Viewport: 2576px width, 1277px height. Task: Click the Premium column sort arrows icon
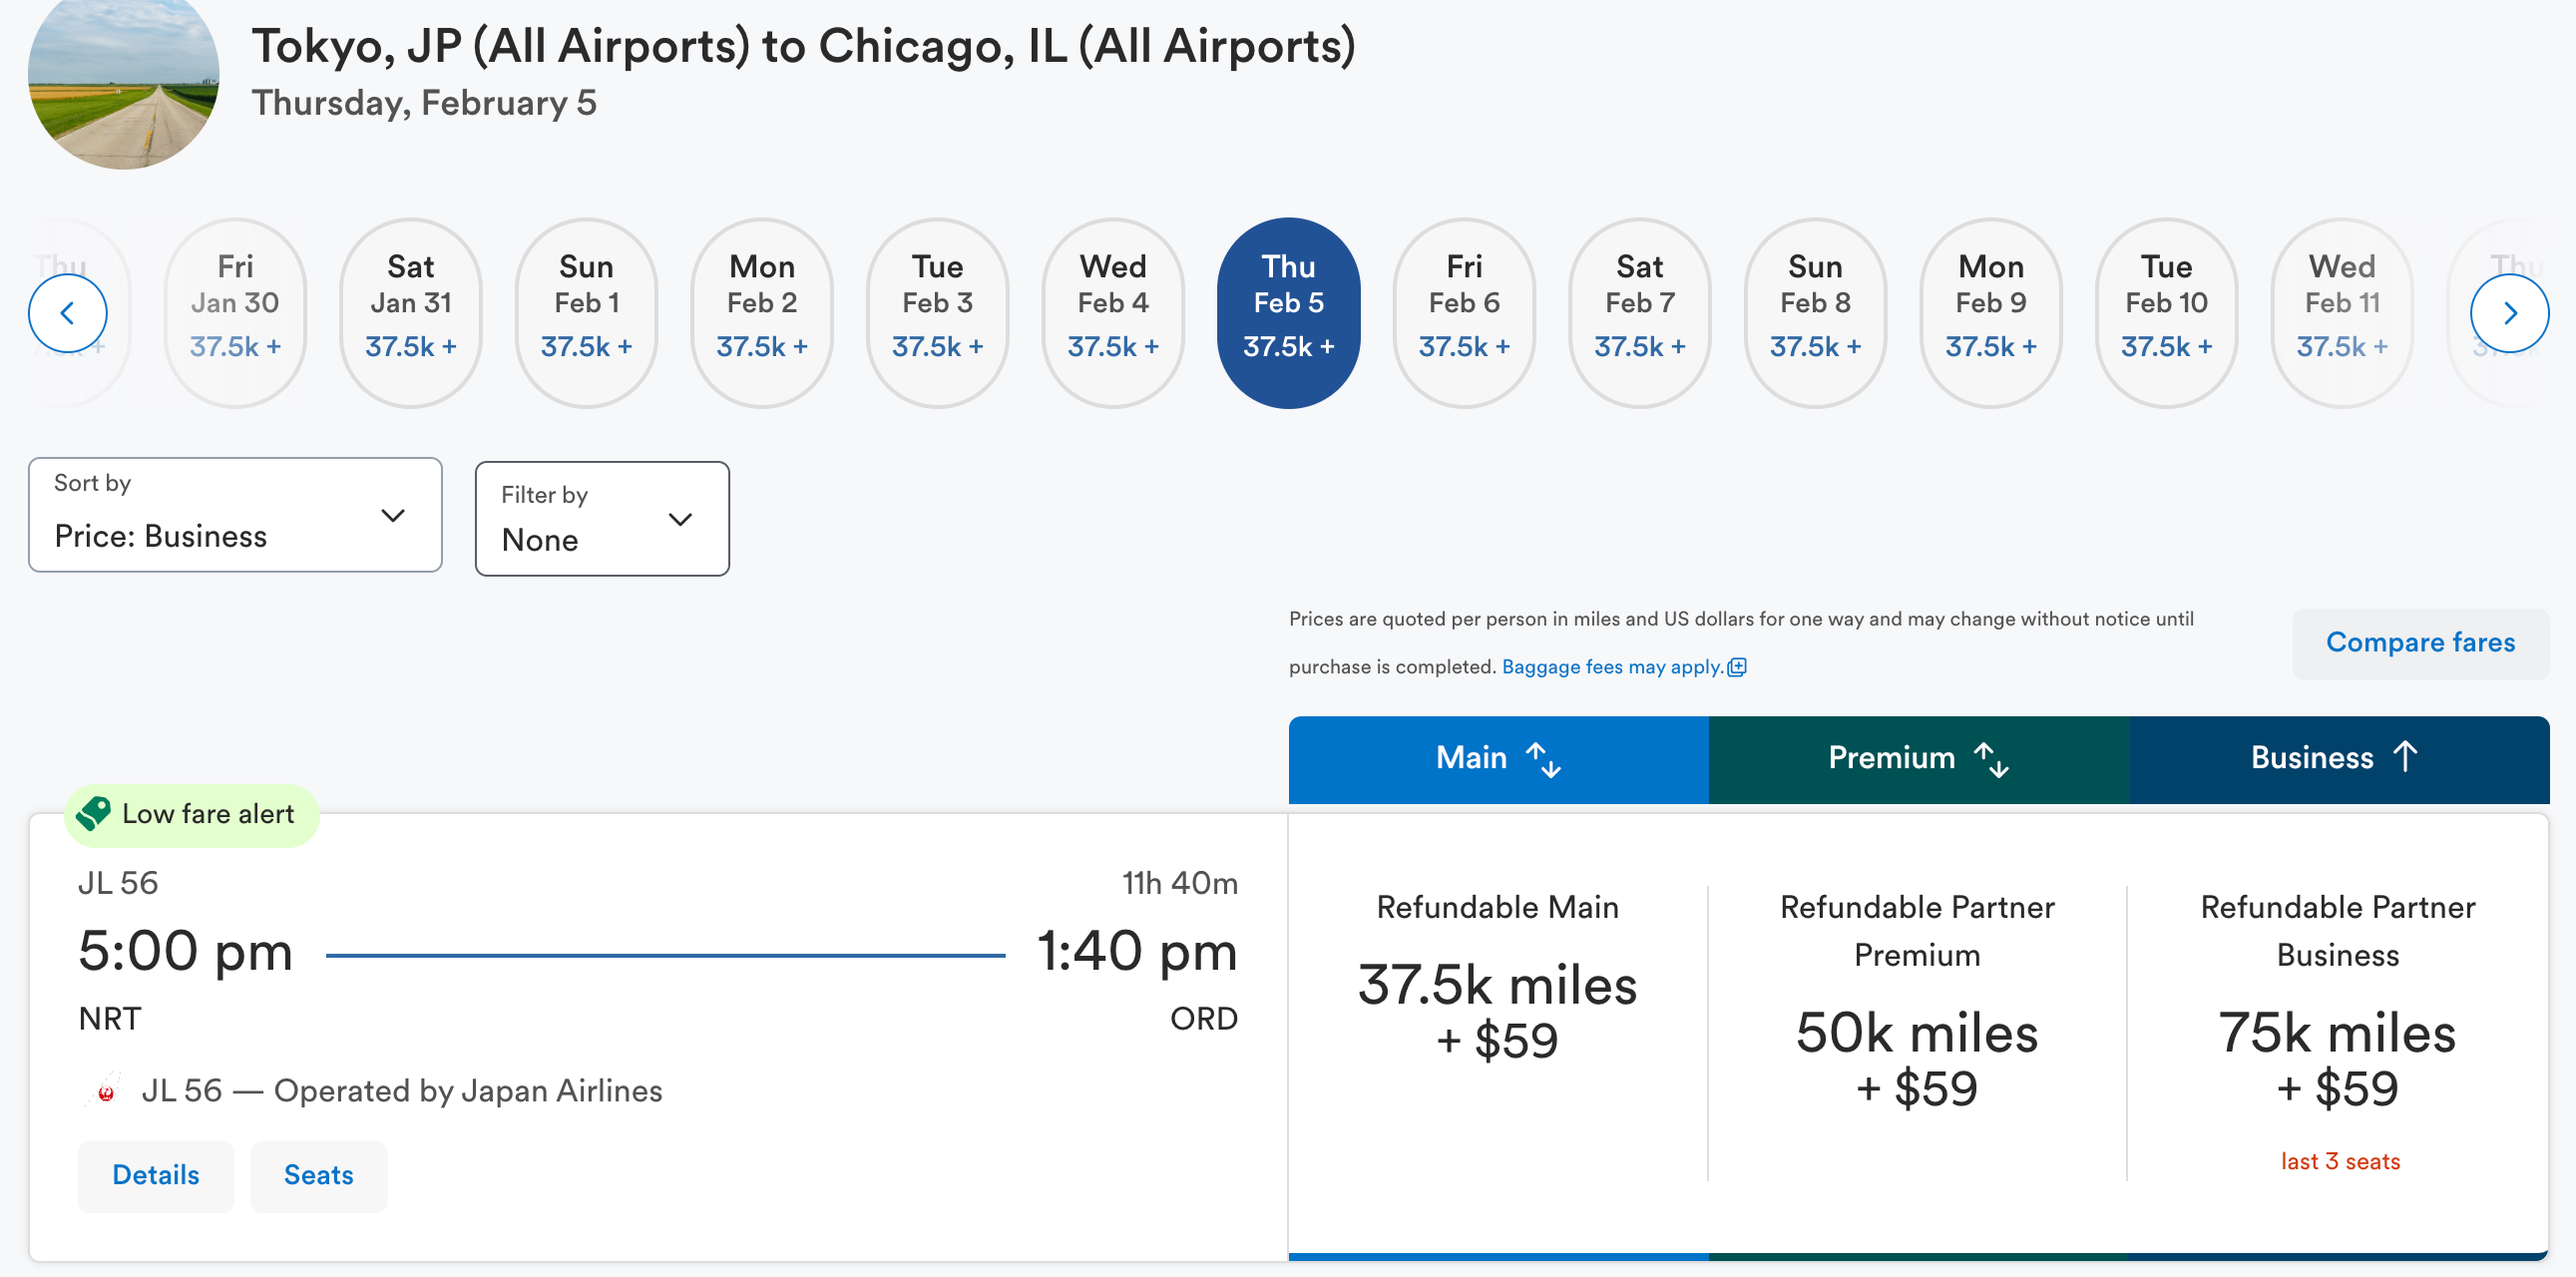pyautogui.click(x=1990, y=759)
